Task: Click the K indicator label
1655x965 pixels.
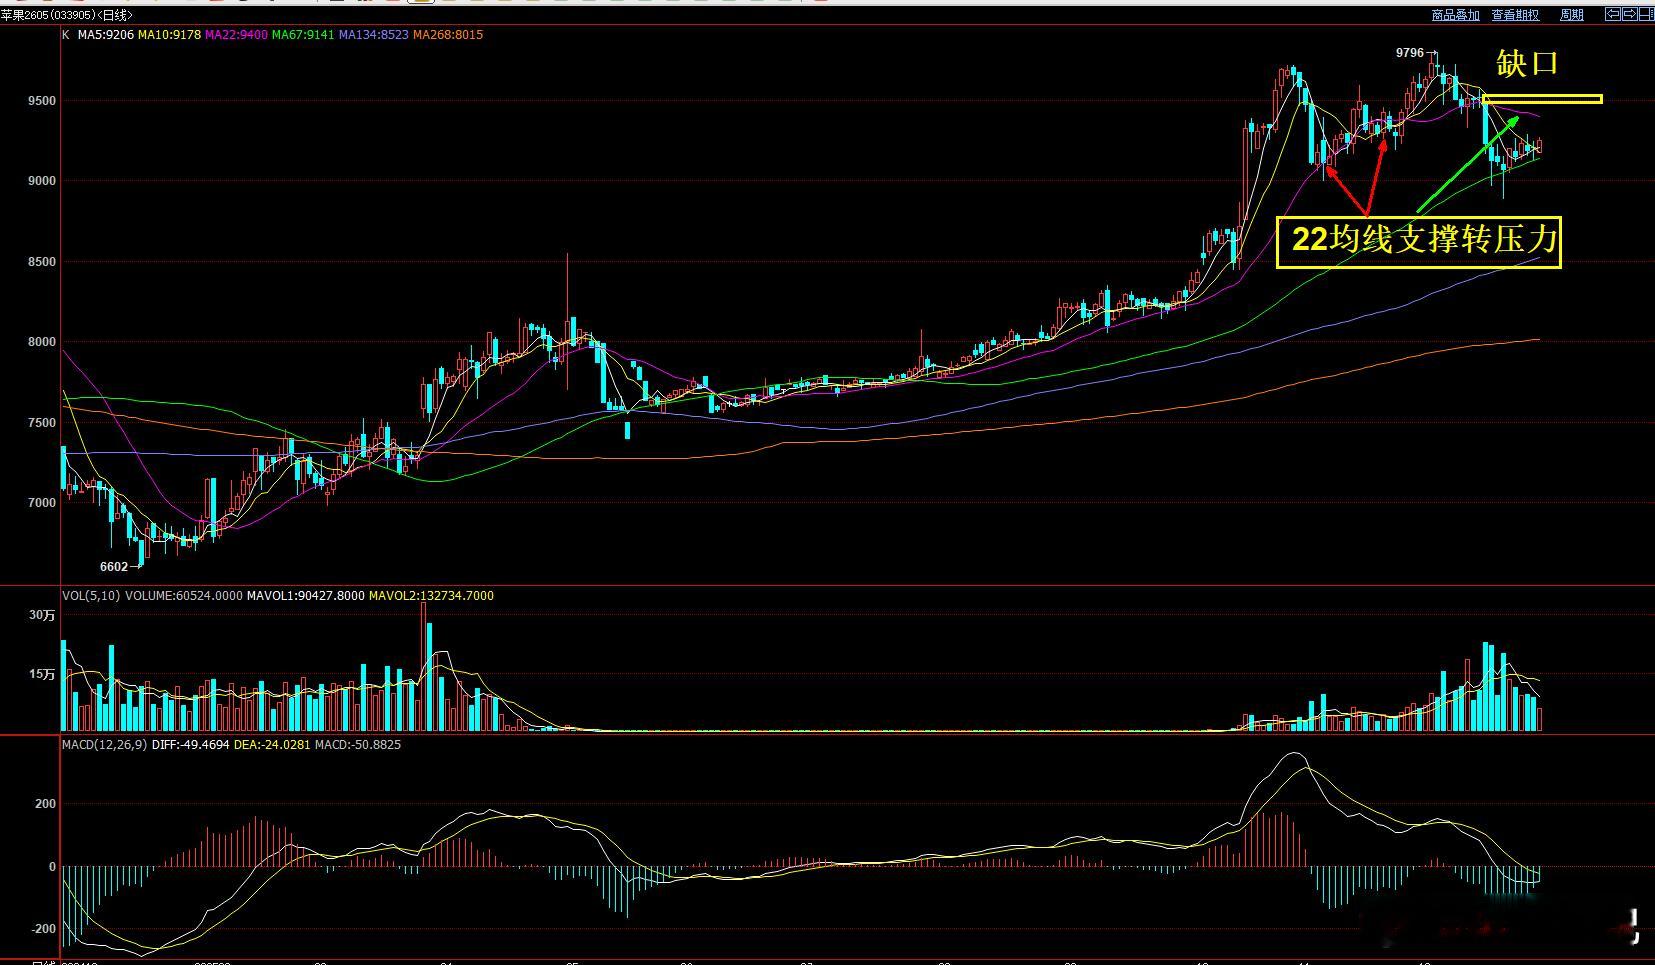Action: [66, 35]
